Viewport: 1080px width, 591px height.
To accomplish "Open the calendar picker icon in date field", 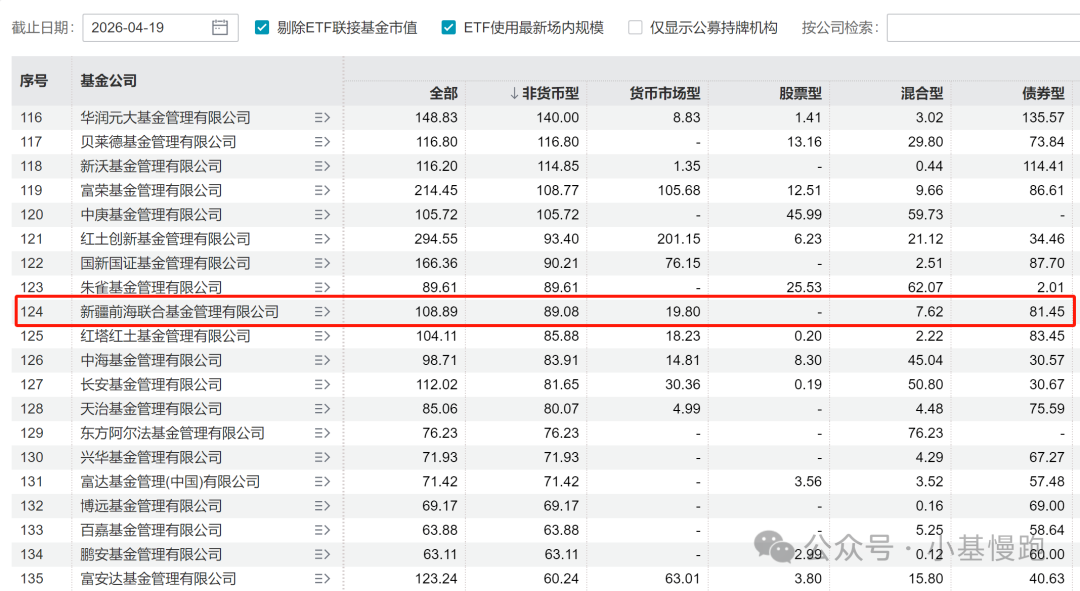I will point(220,28).
